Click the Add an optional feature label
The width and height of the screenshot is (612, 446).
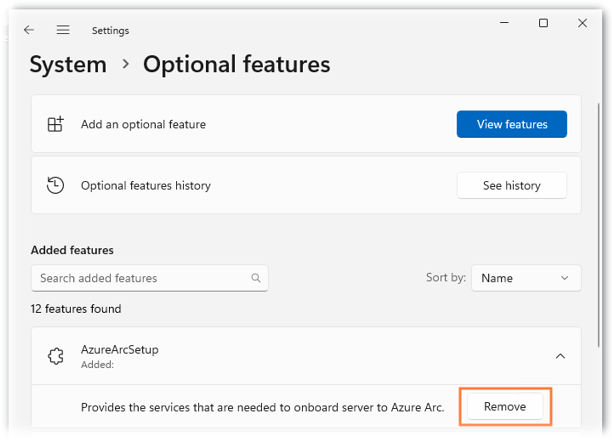click(x=143, y=124)
